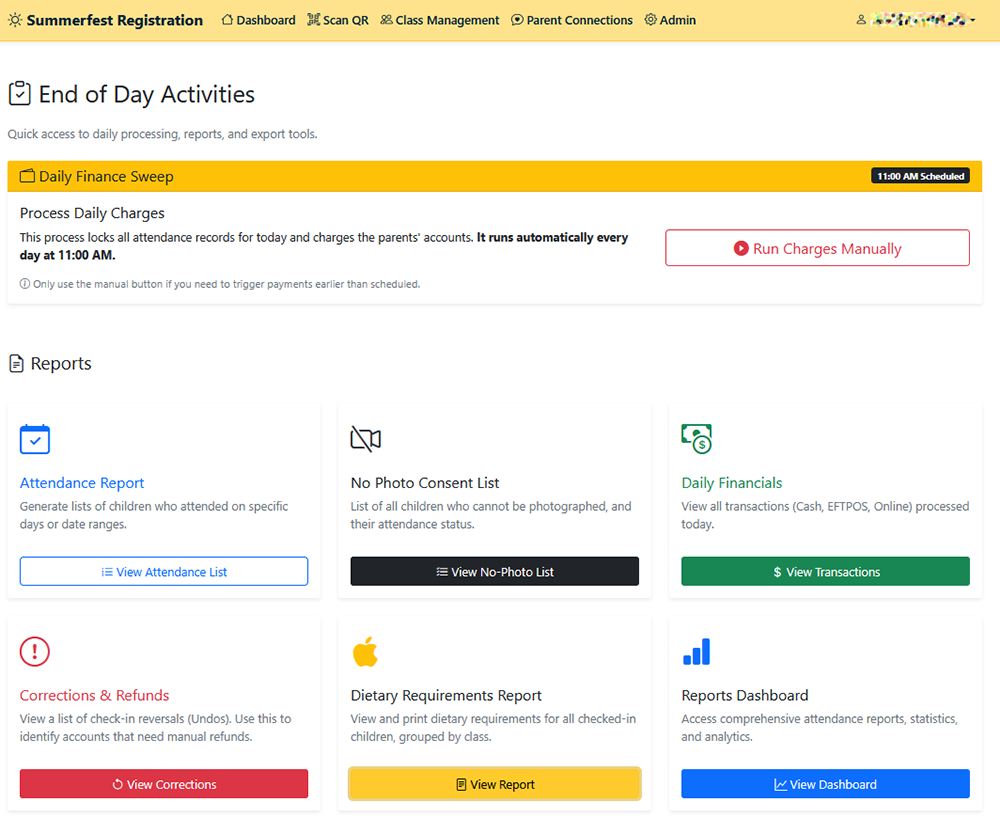The image size is (1000, 818).
Task: Click the chat heart icon beside Parent Connections
Action: click(517, 20)
